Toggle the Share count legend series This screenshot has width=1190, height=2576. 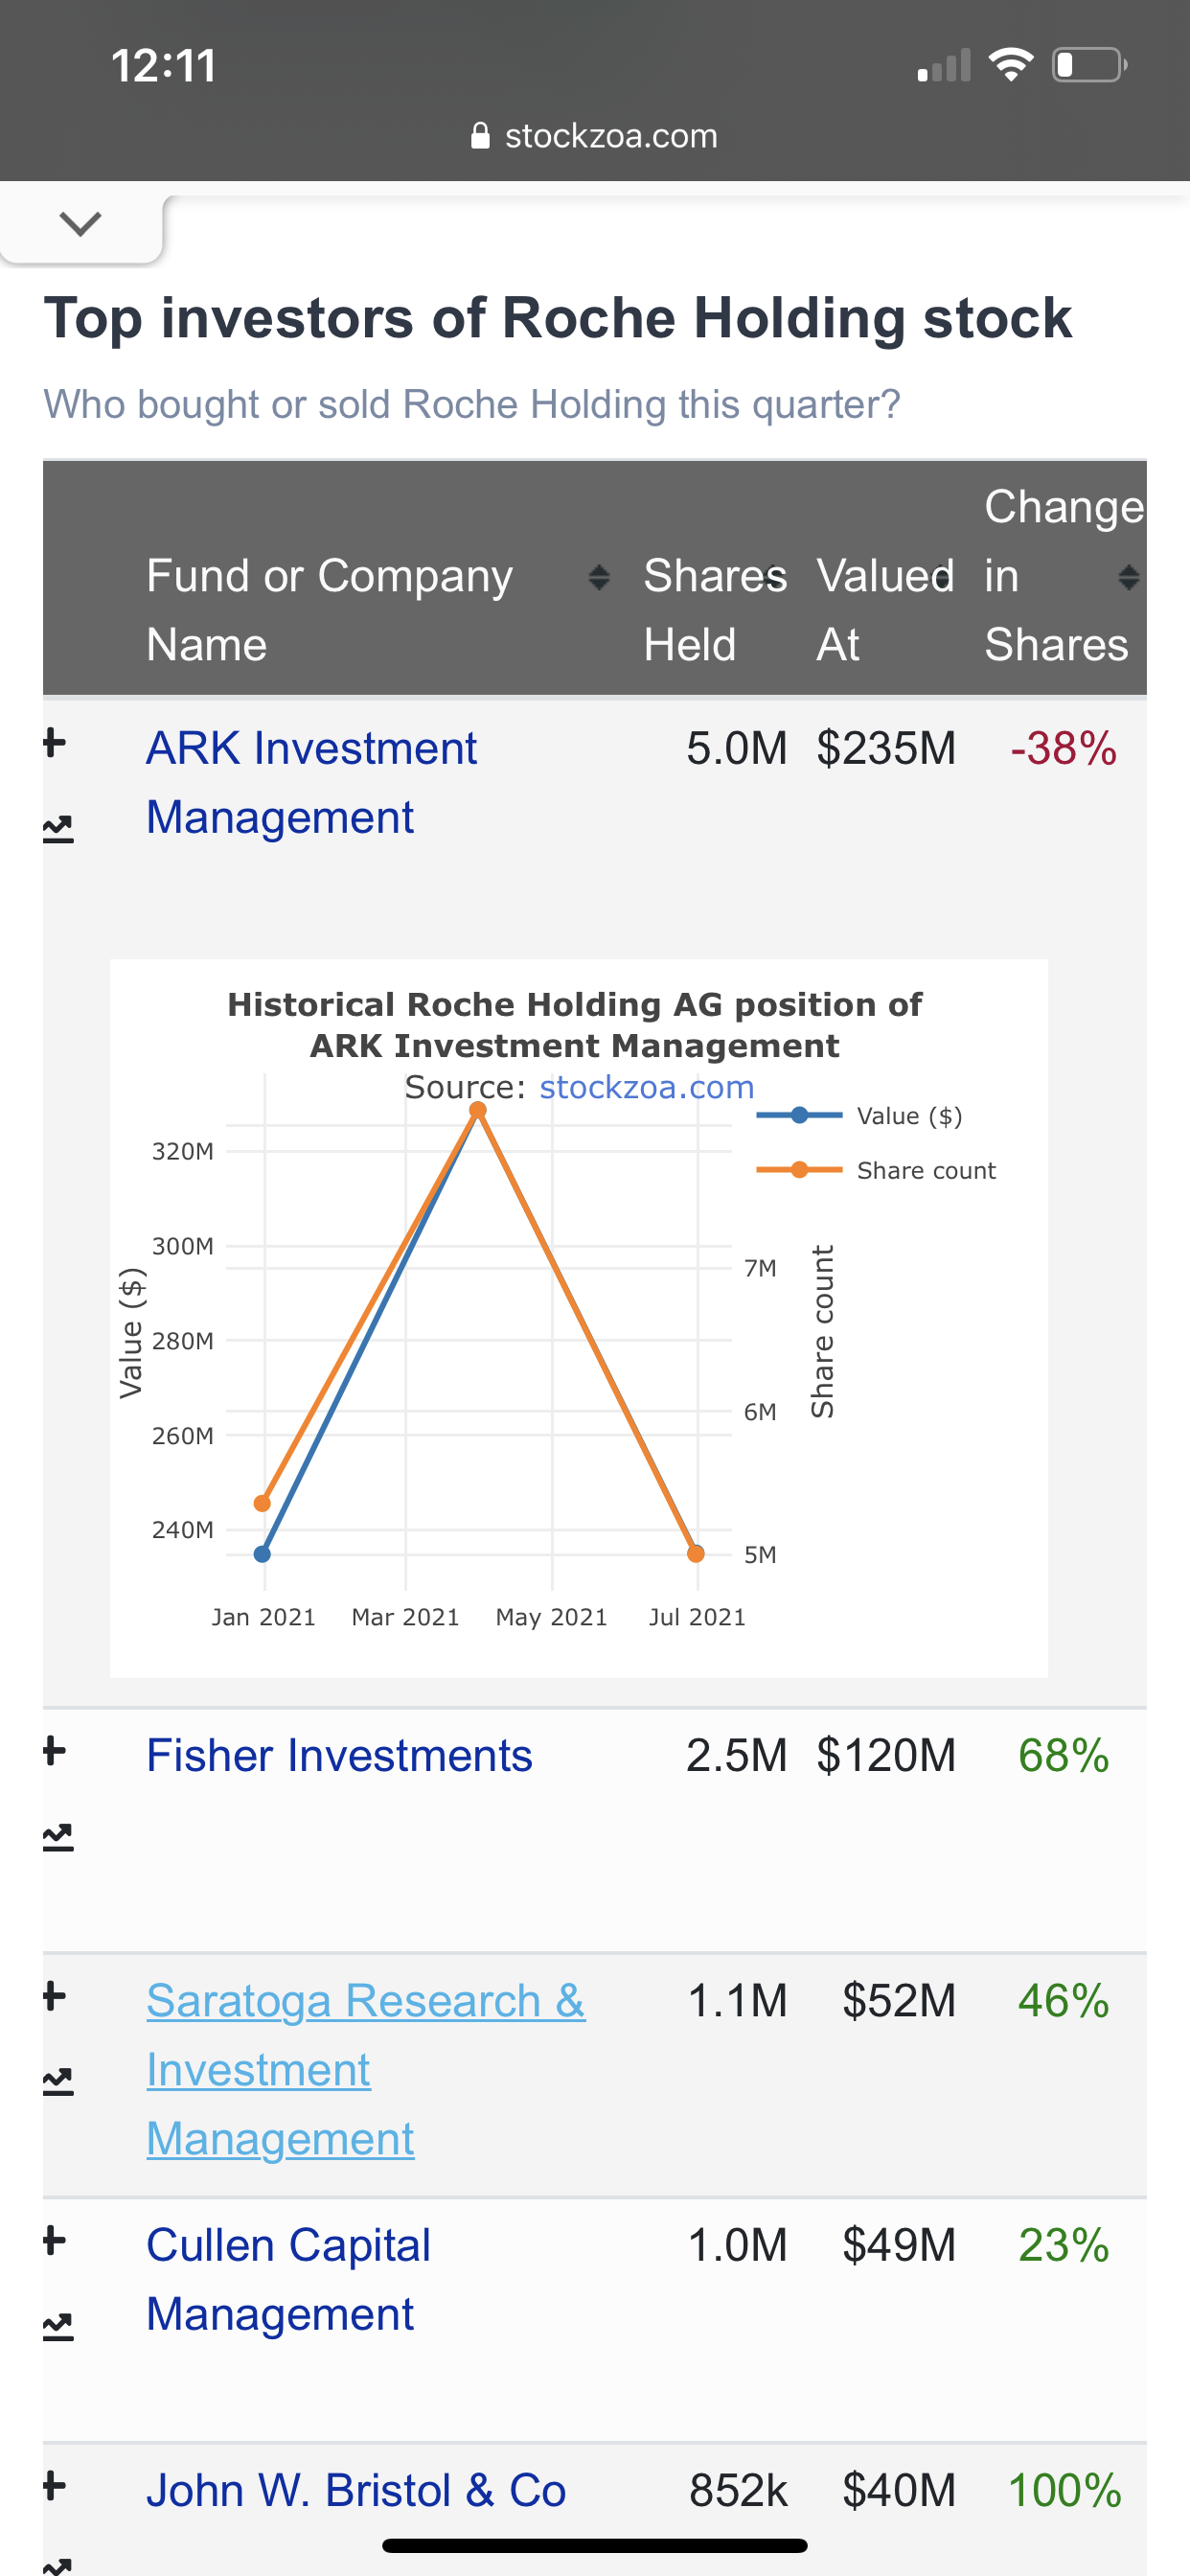[877, 1170]
